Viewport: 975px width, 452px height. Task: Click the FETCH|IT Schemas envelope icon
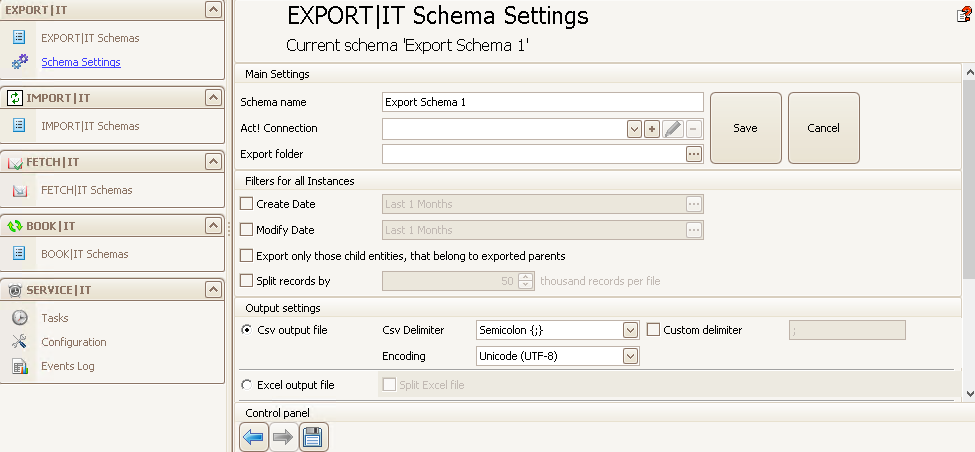click(19, 190)
